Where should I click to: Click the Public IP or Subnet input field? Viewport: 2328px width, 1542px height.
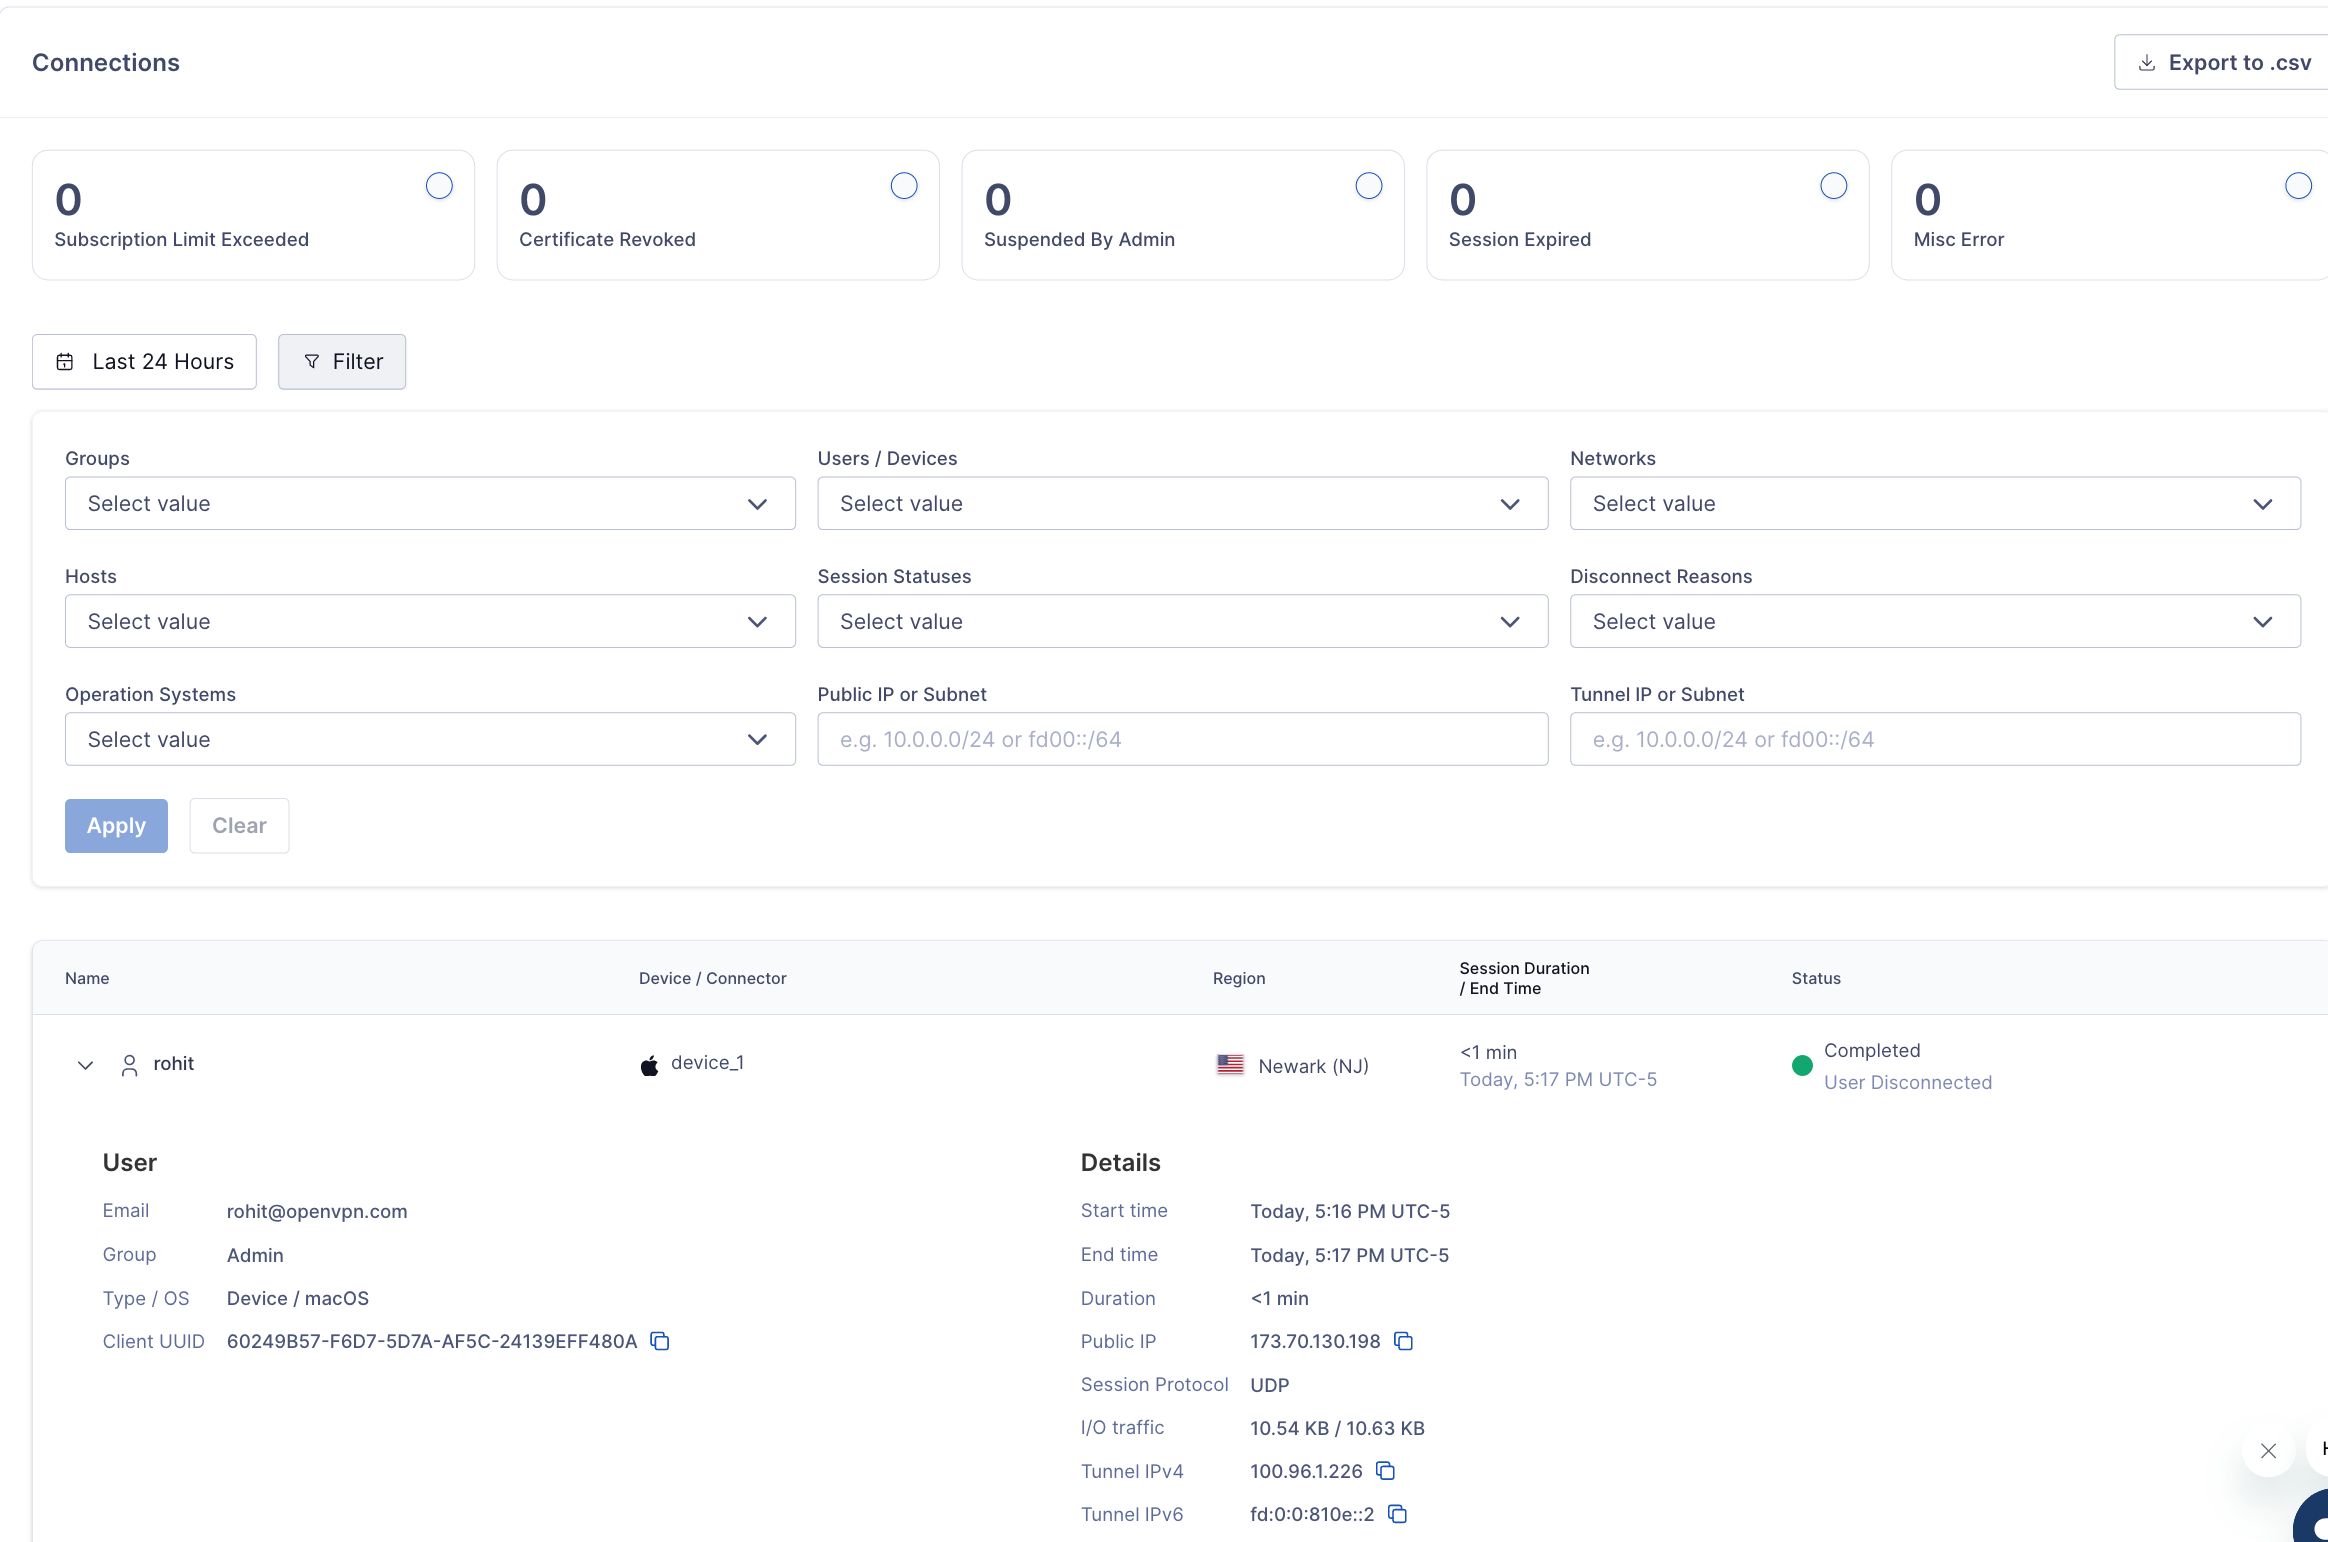click(x=1181, y=739)
